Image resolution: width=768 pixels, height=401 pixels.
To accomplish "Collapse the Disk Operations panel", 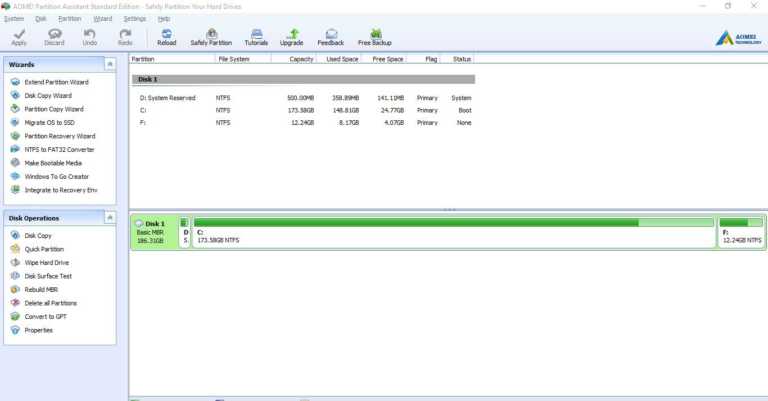I will (110, 217).
